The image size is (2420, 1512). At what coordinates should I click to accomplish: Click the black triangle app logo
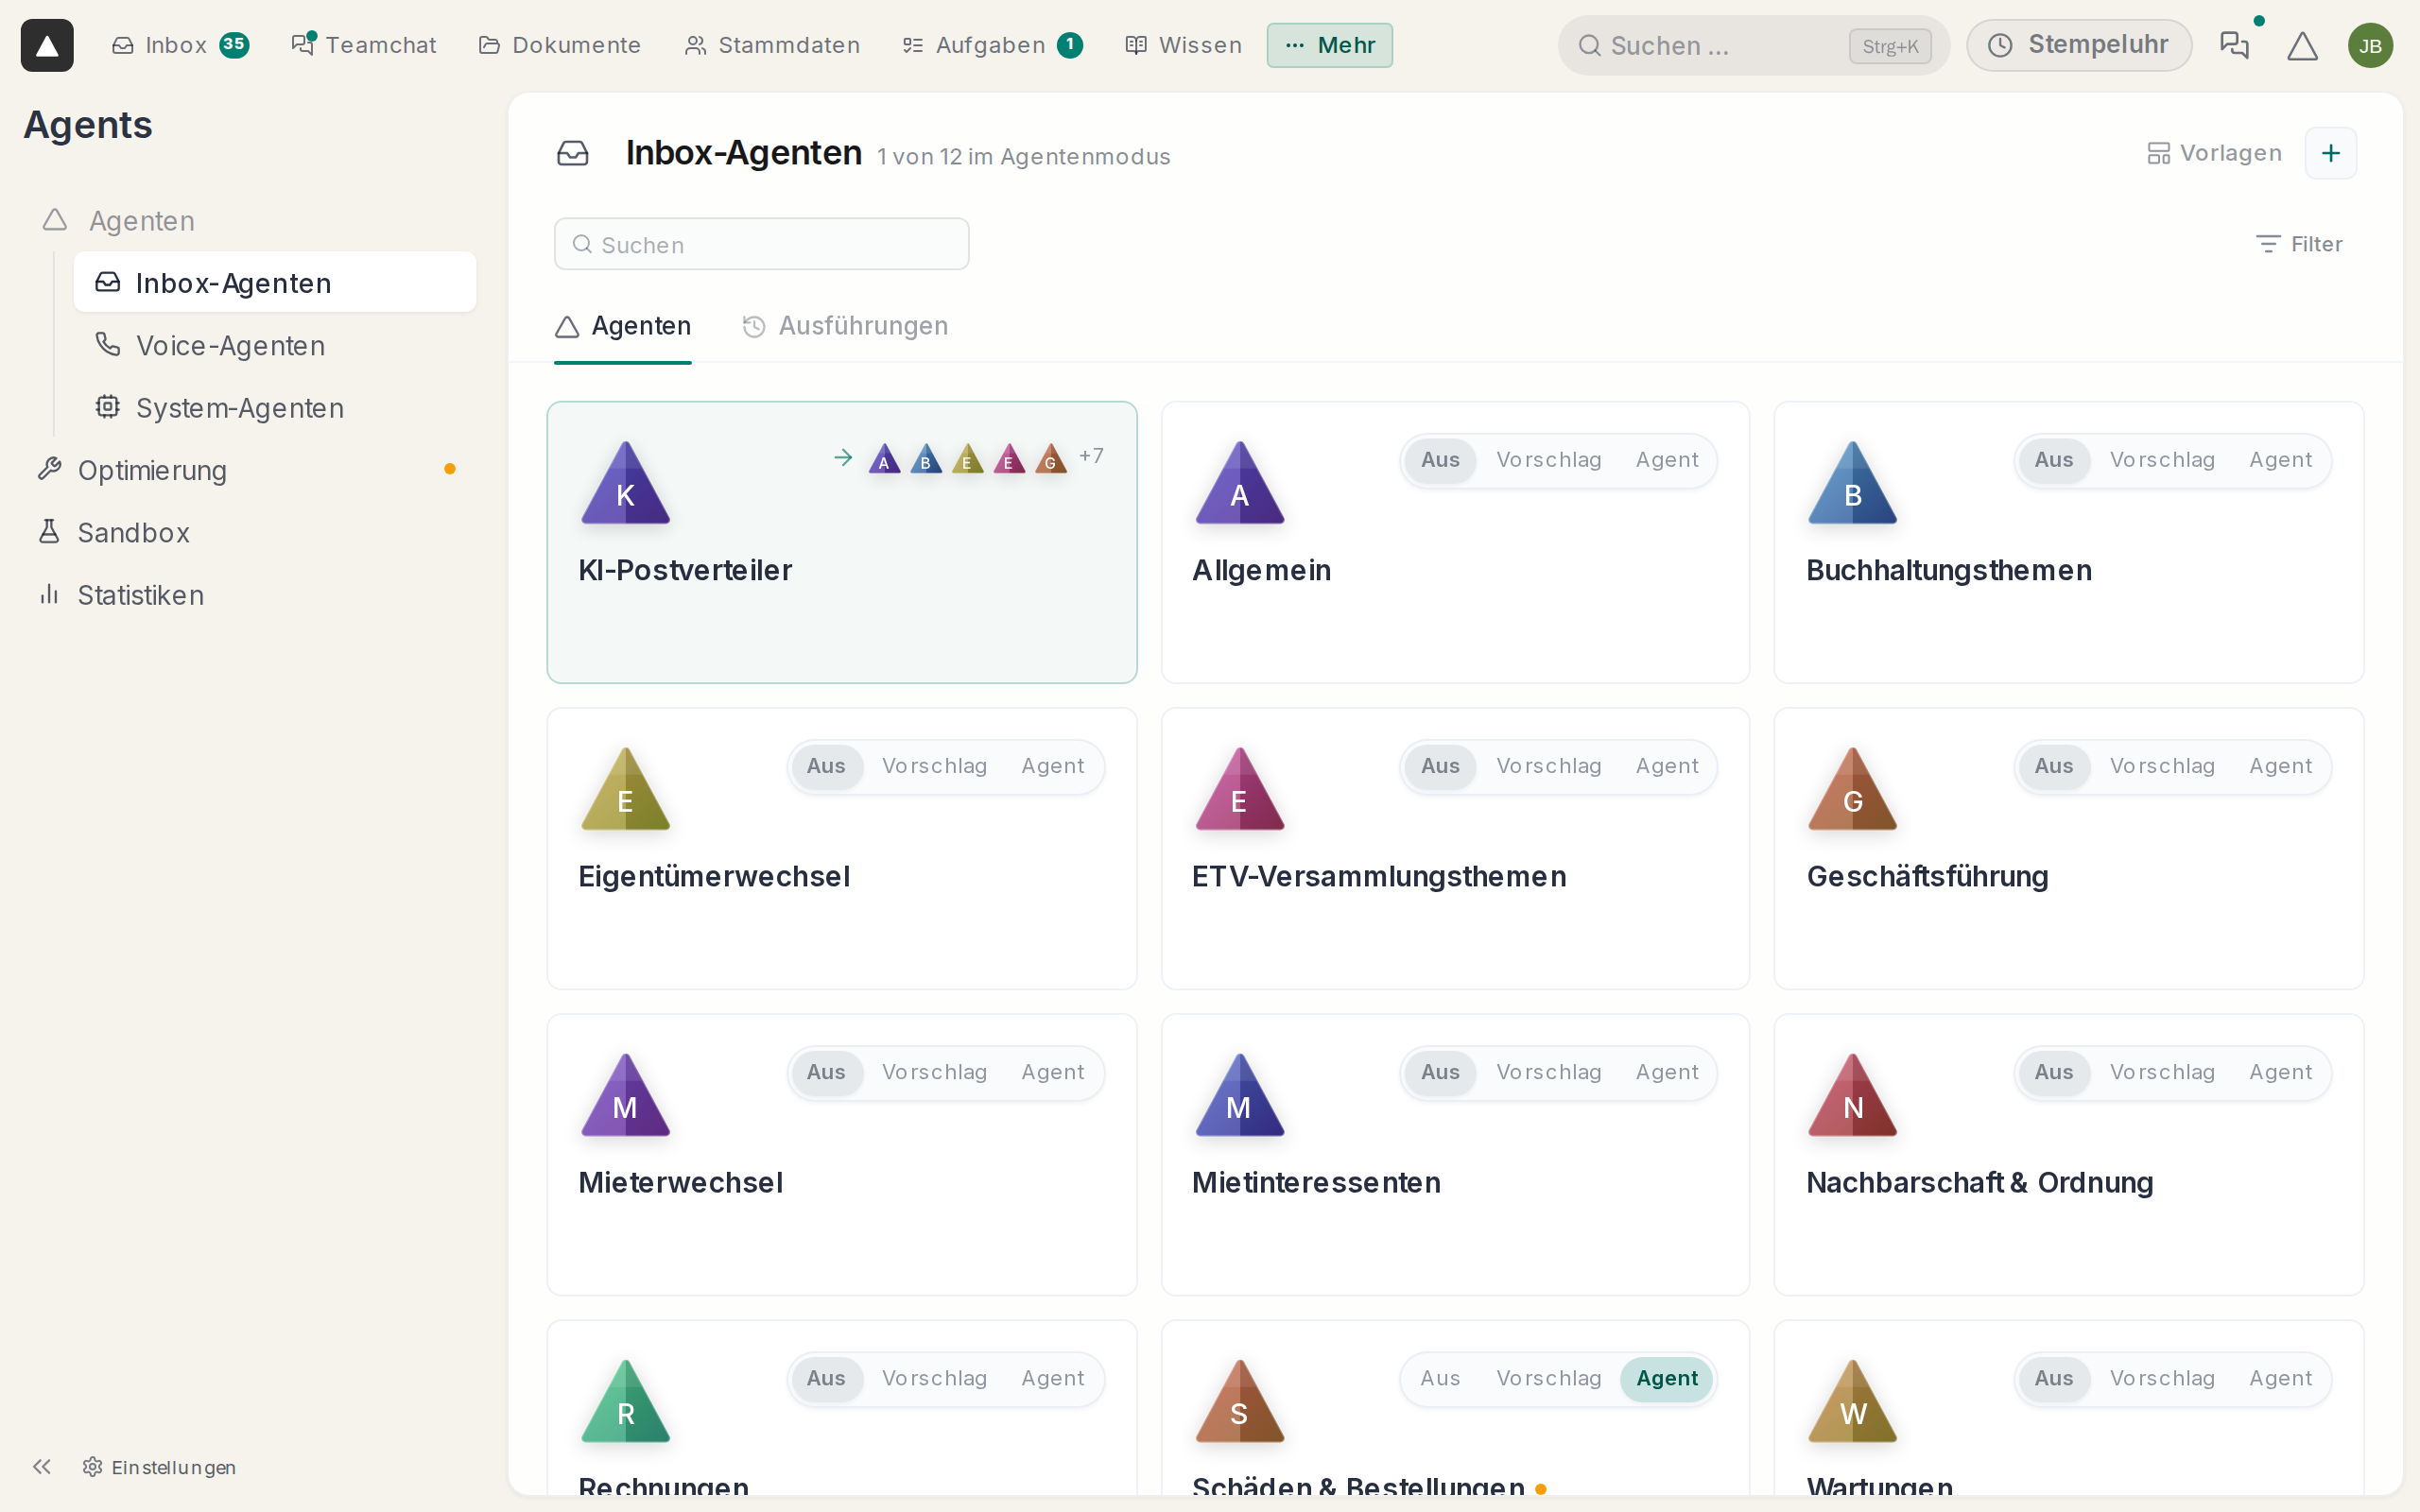(x=47, y=45)
